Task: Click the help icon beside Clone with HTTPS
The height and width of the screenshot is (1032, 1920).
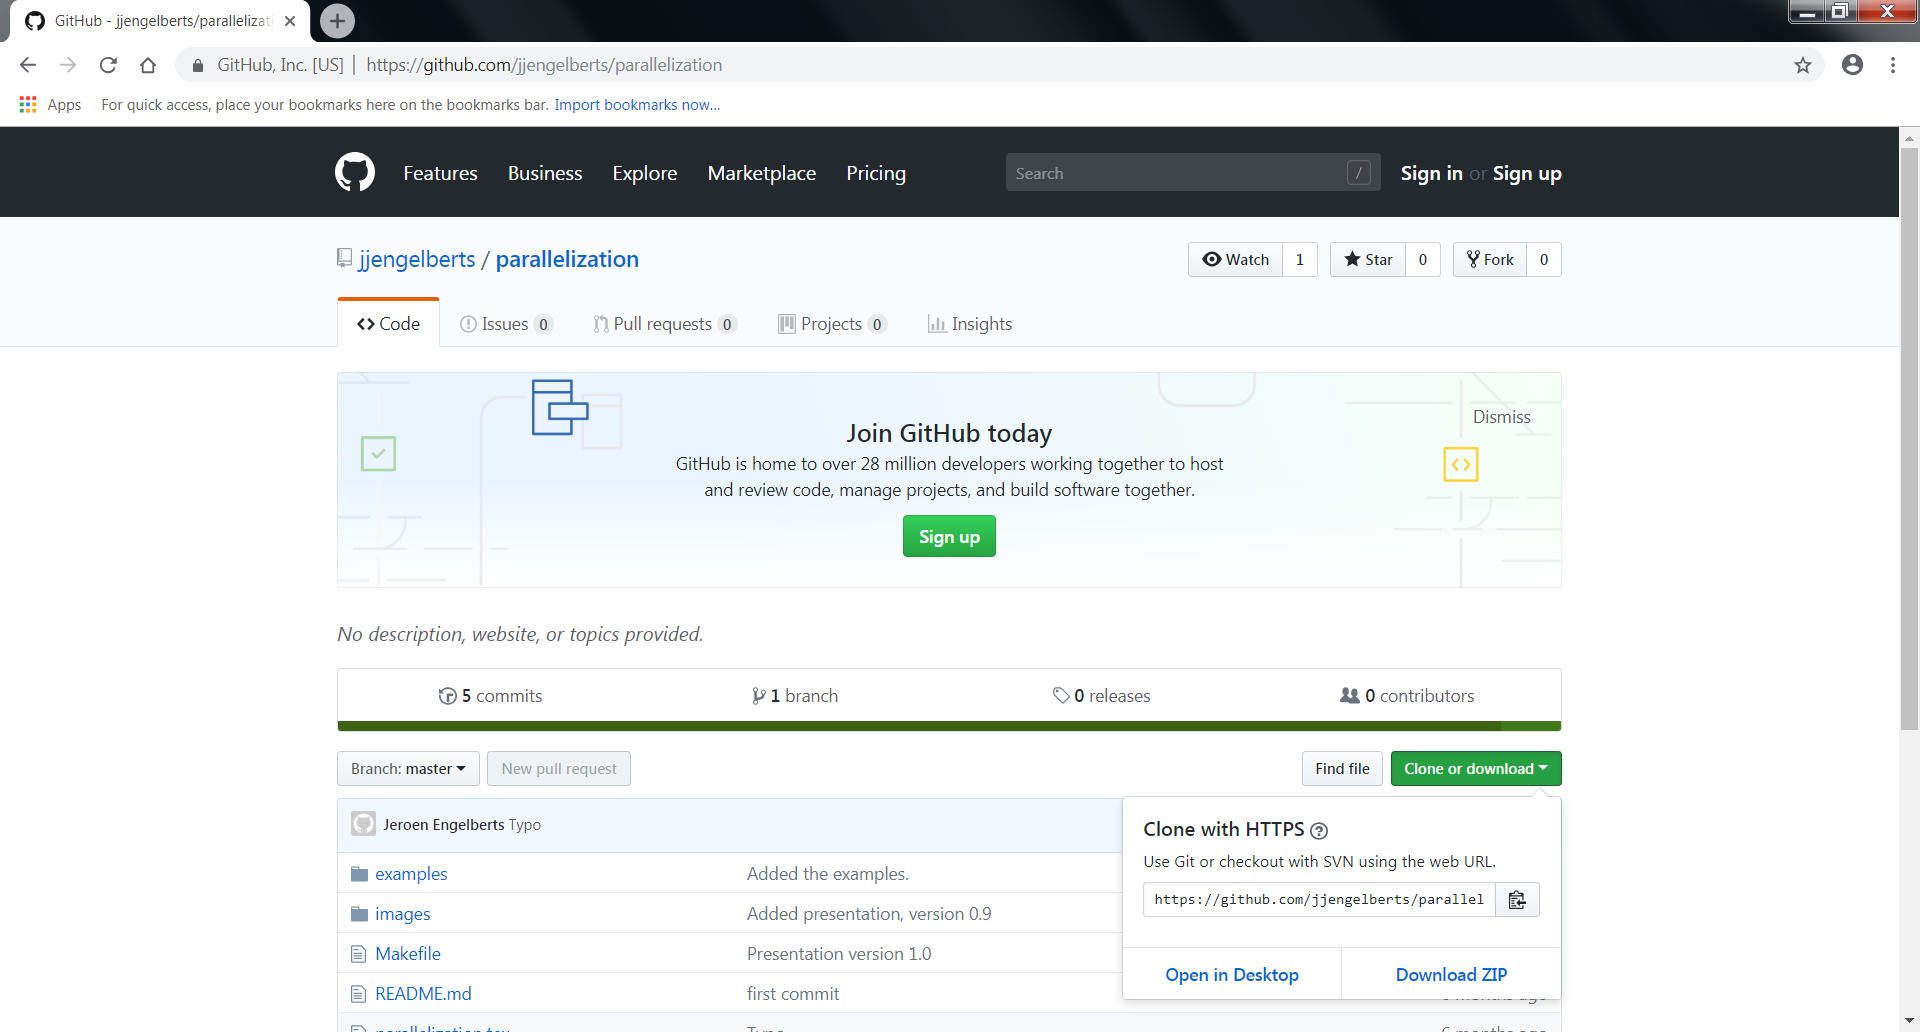Action: 1320,830
